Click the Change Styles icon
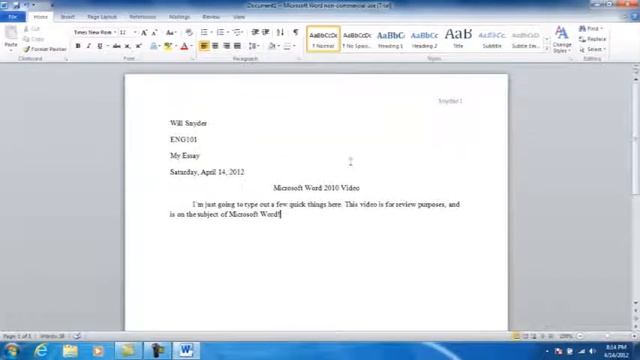The image size is (640, 360). (x=562, y=39)
